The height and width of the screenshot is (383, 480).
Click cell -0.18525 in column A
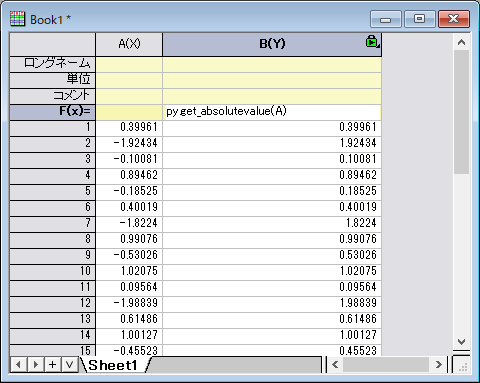tap(129, 192)
